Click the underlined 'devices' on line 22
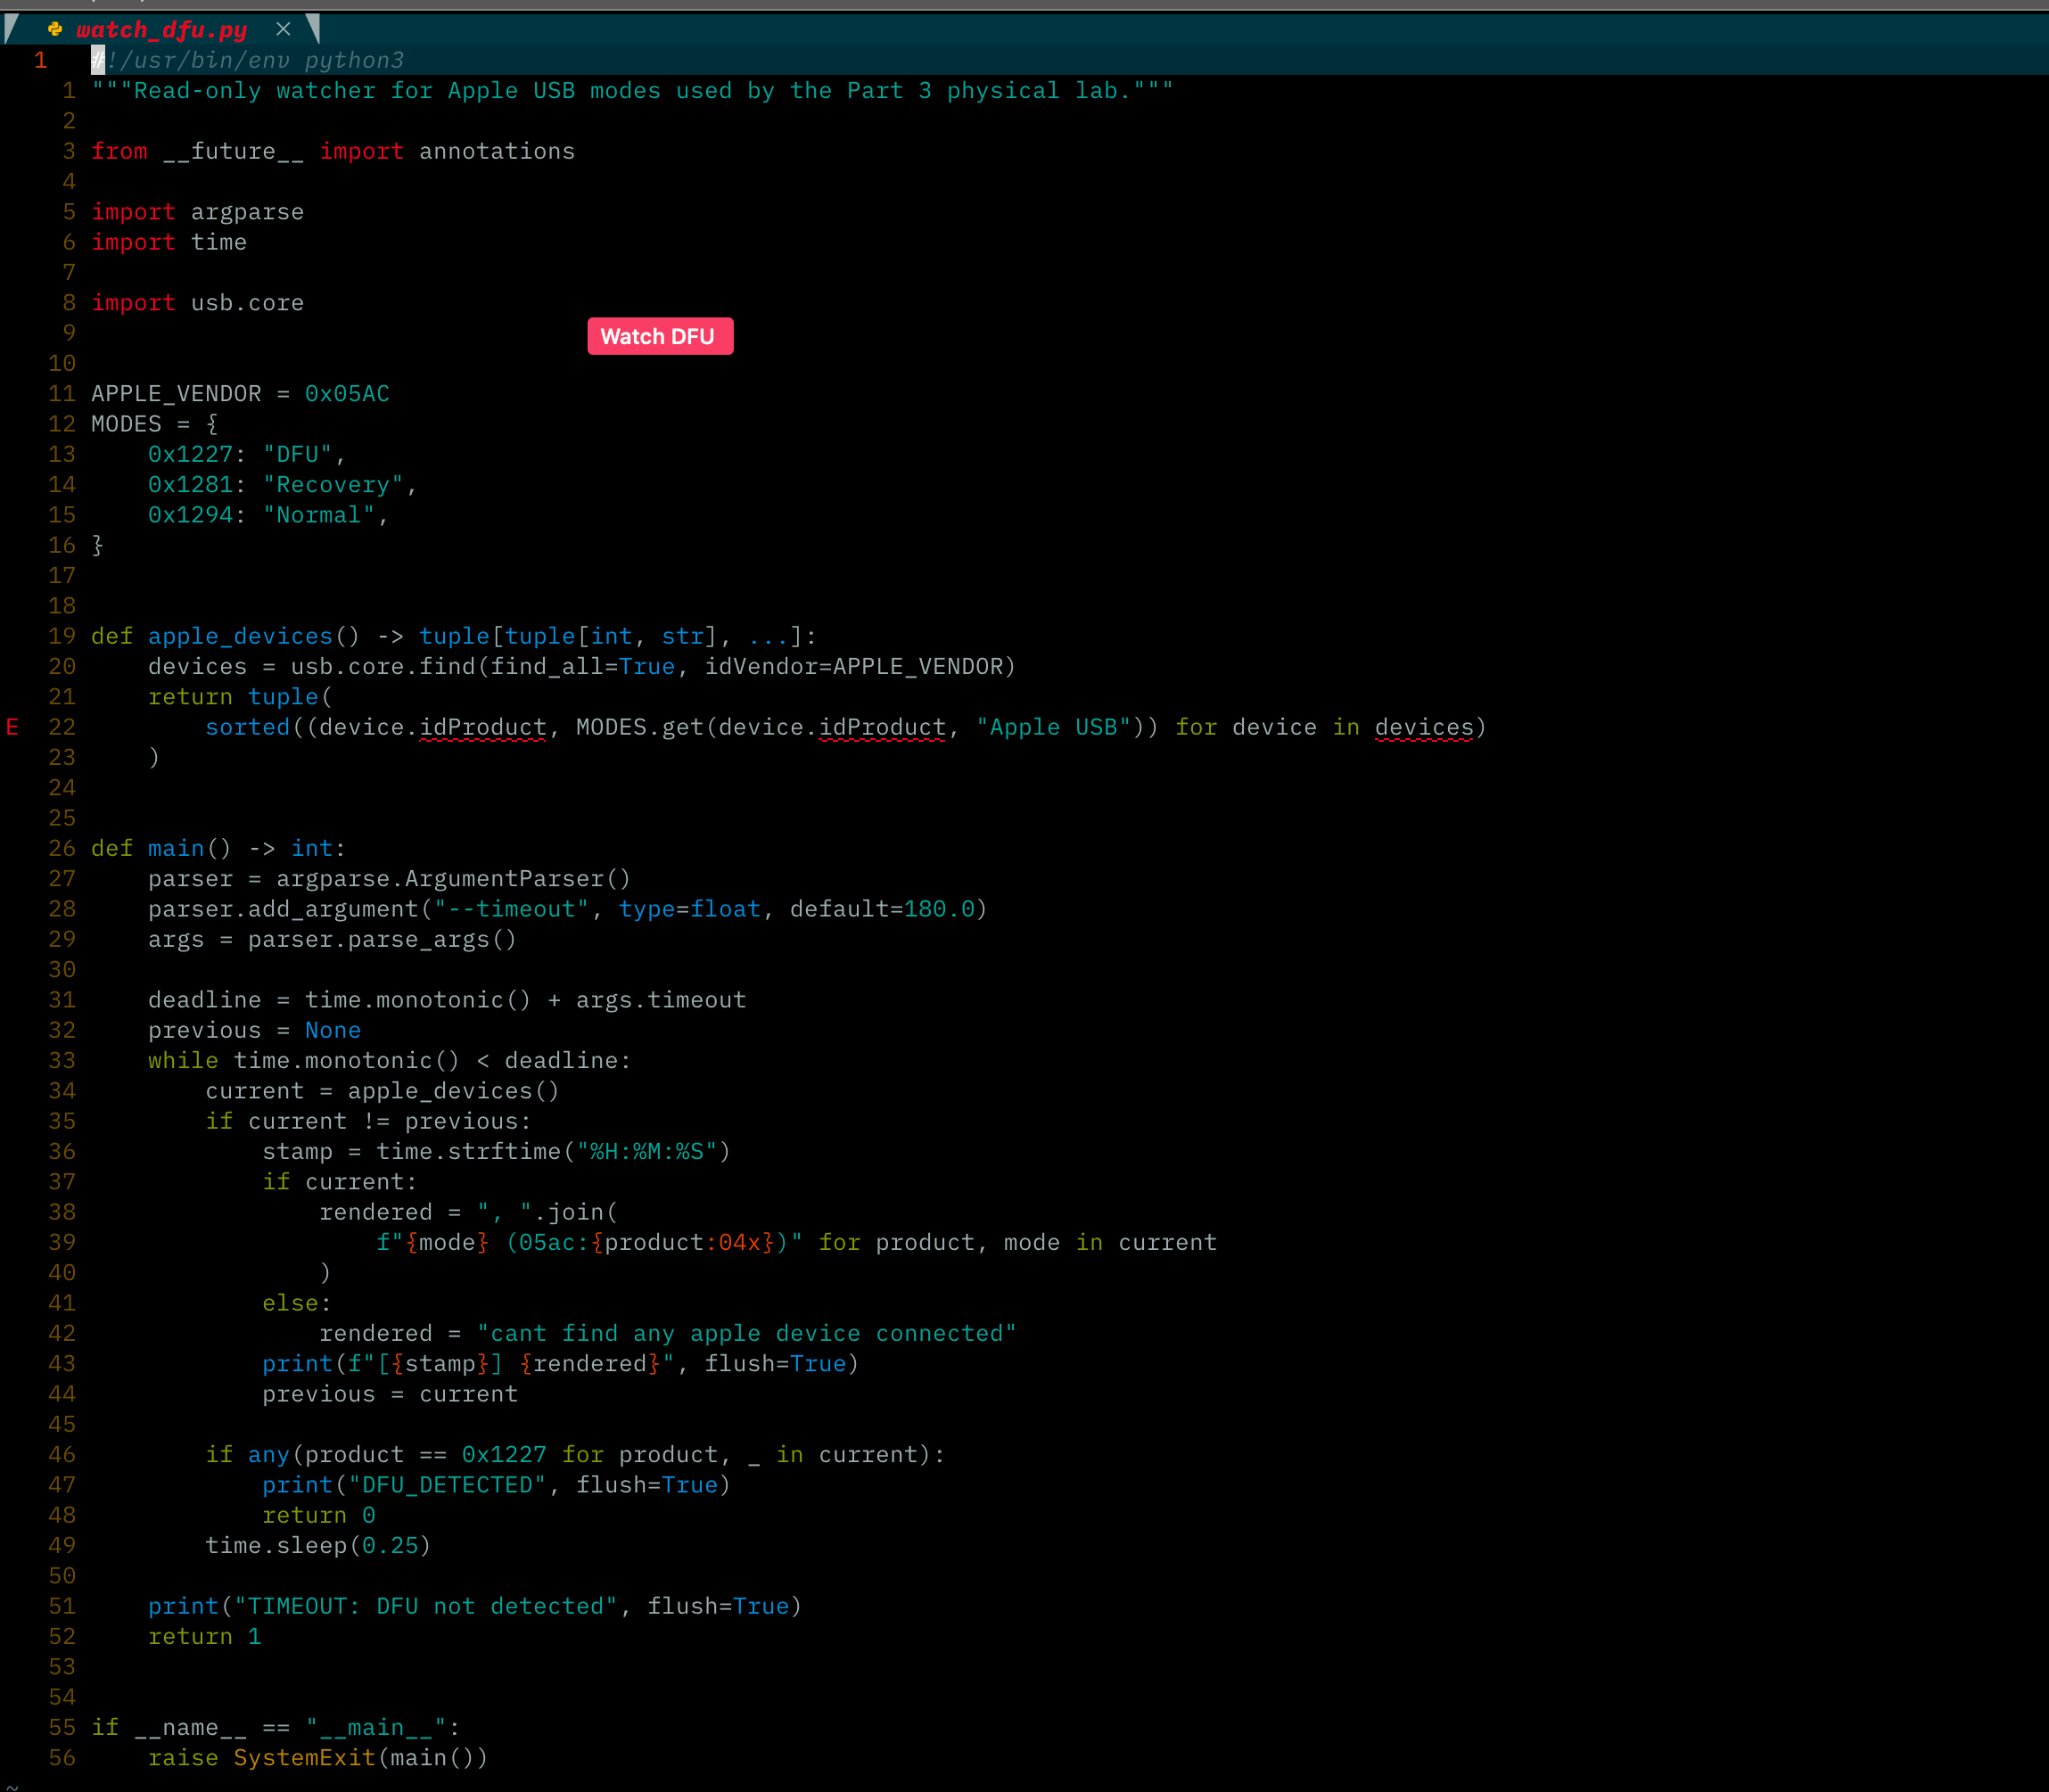The width and height of the screenshot is (2049, 1792). tap(1424, 727)
